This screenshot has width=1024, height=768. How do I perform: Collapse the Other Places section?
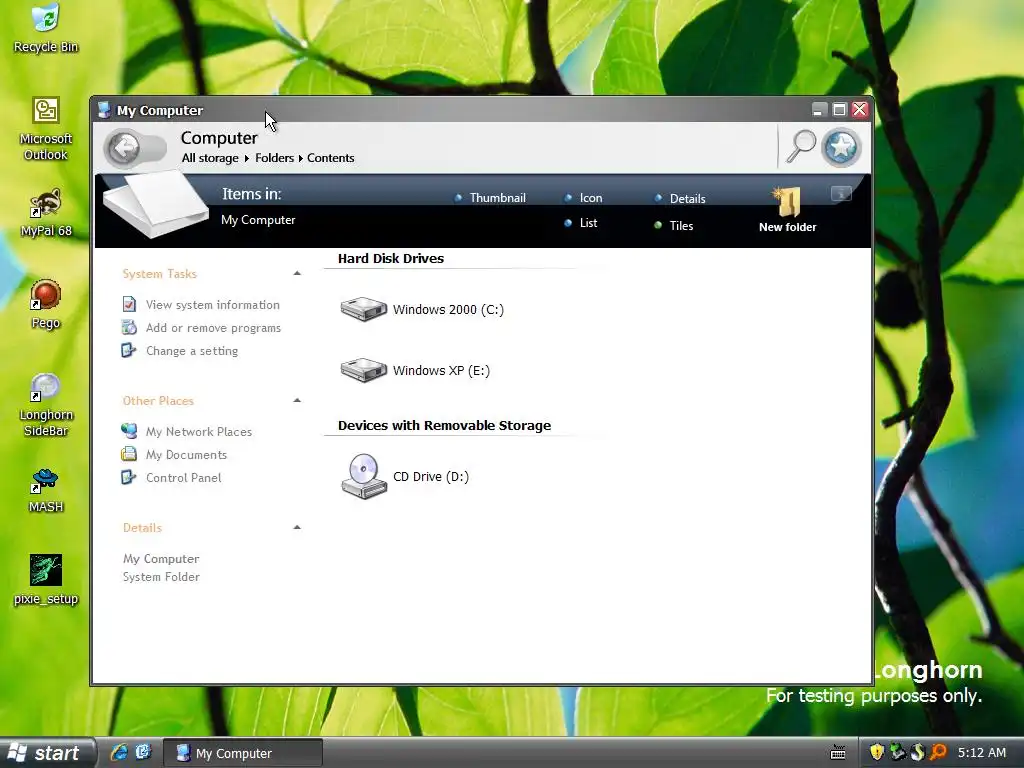pos(297,400)
